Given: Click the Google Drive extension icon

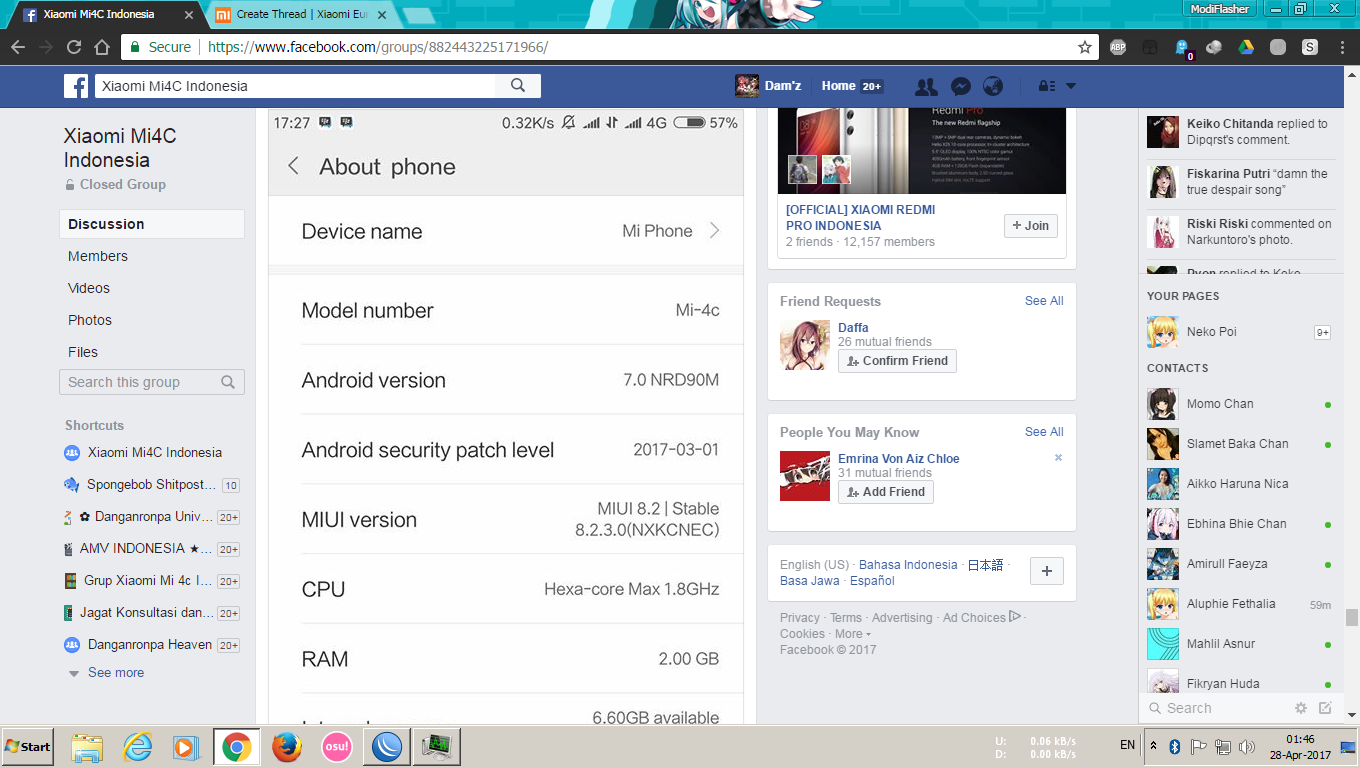Looking at the screenshot, I should pos(1246,47).
